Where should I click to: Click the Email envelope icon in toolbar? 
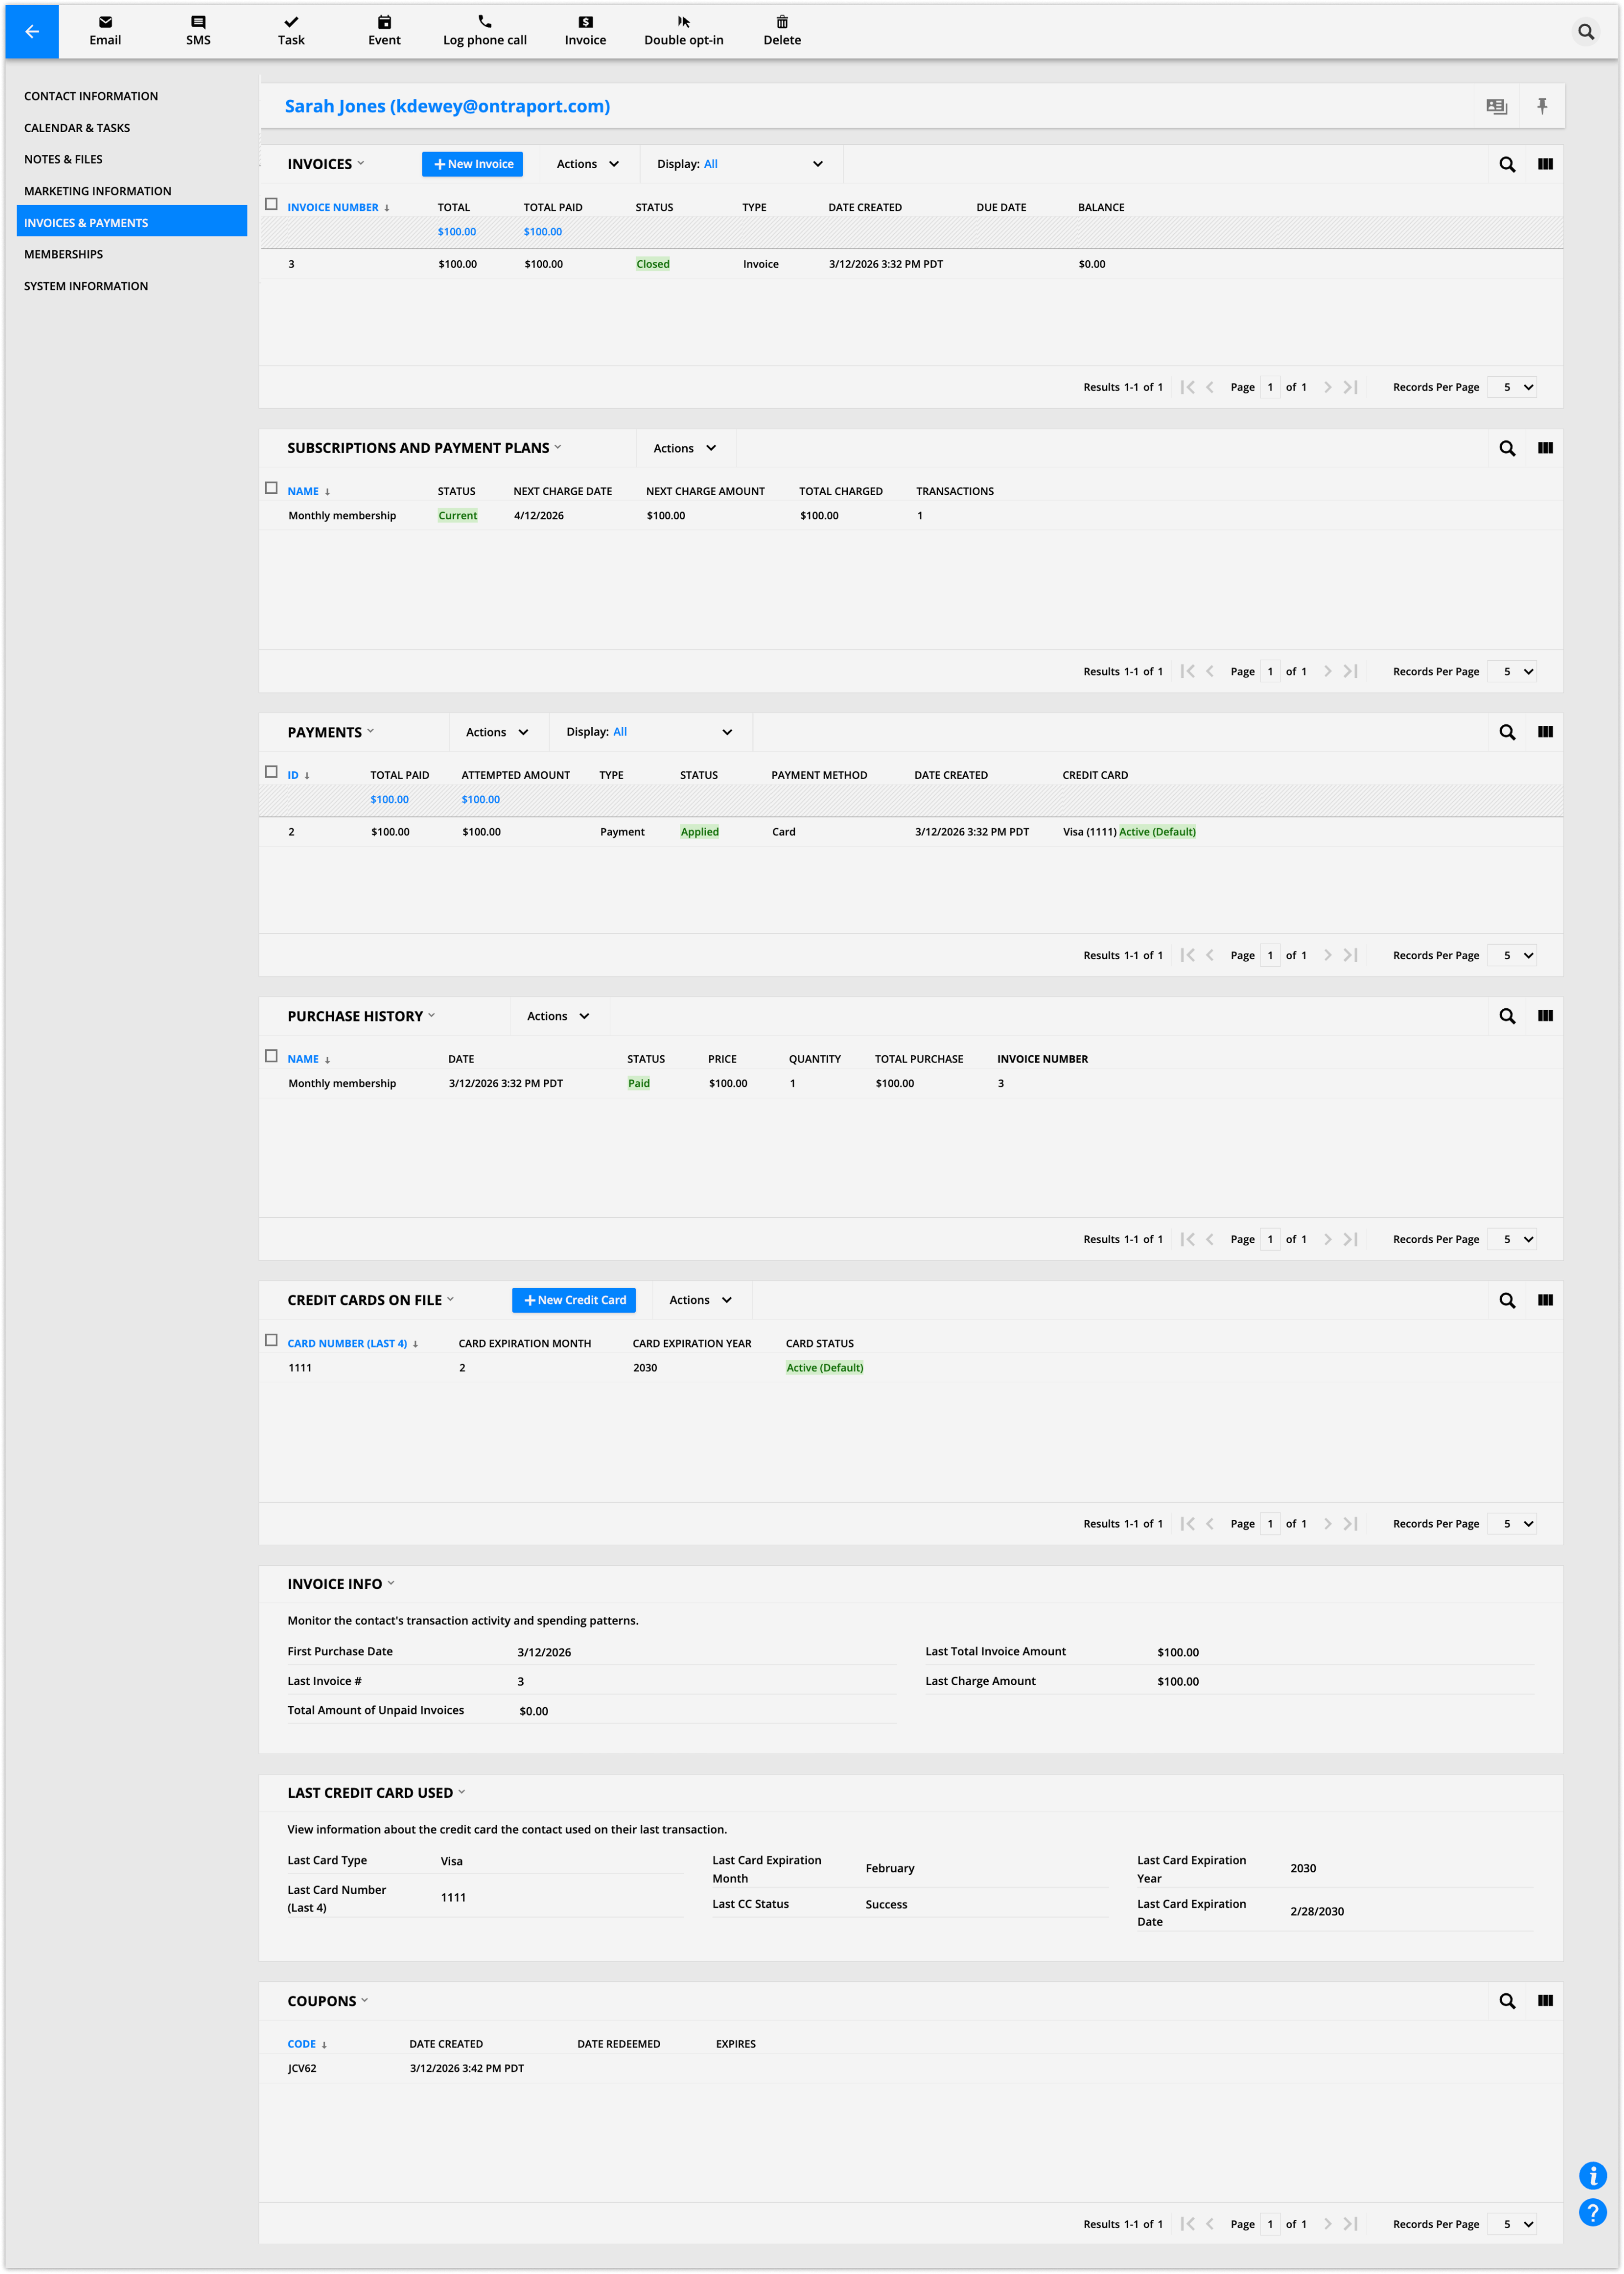105,22
